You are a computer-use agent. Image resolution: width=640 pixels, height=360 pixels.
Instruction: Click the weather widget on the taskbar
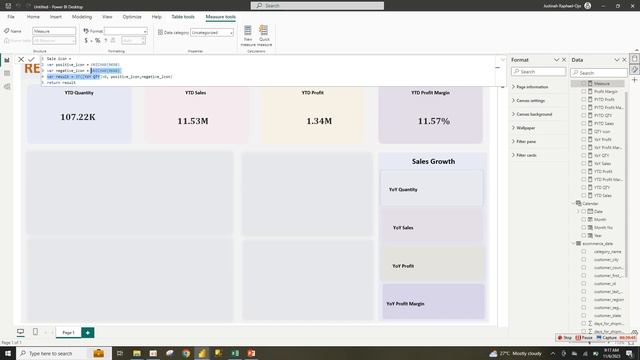coord(517,353)
